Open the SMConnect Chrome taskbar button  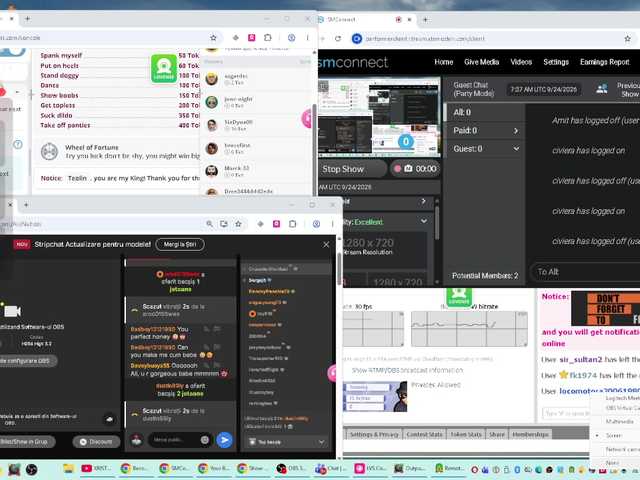(x=173, y=469)
